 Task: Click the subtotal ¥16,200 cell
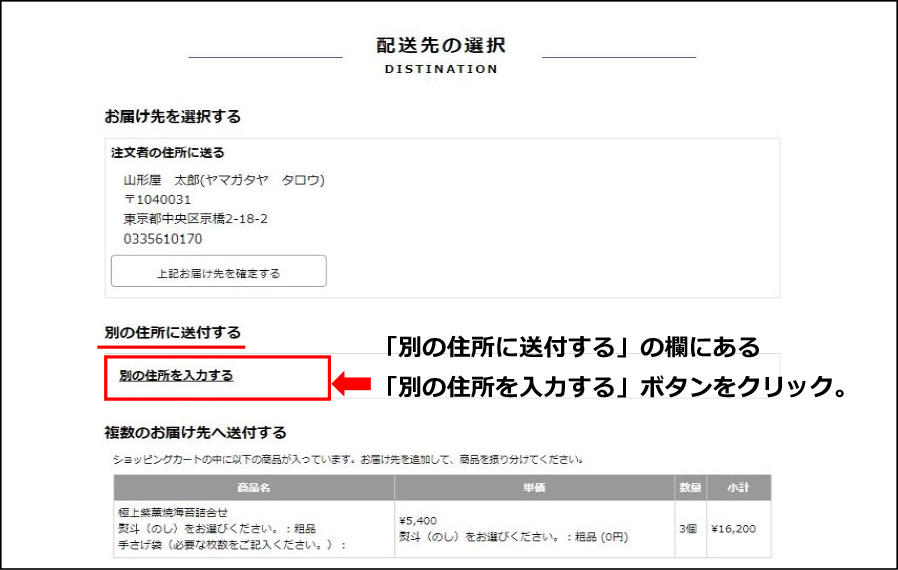(x=738, y=528)
